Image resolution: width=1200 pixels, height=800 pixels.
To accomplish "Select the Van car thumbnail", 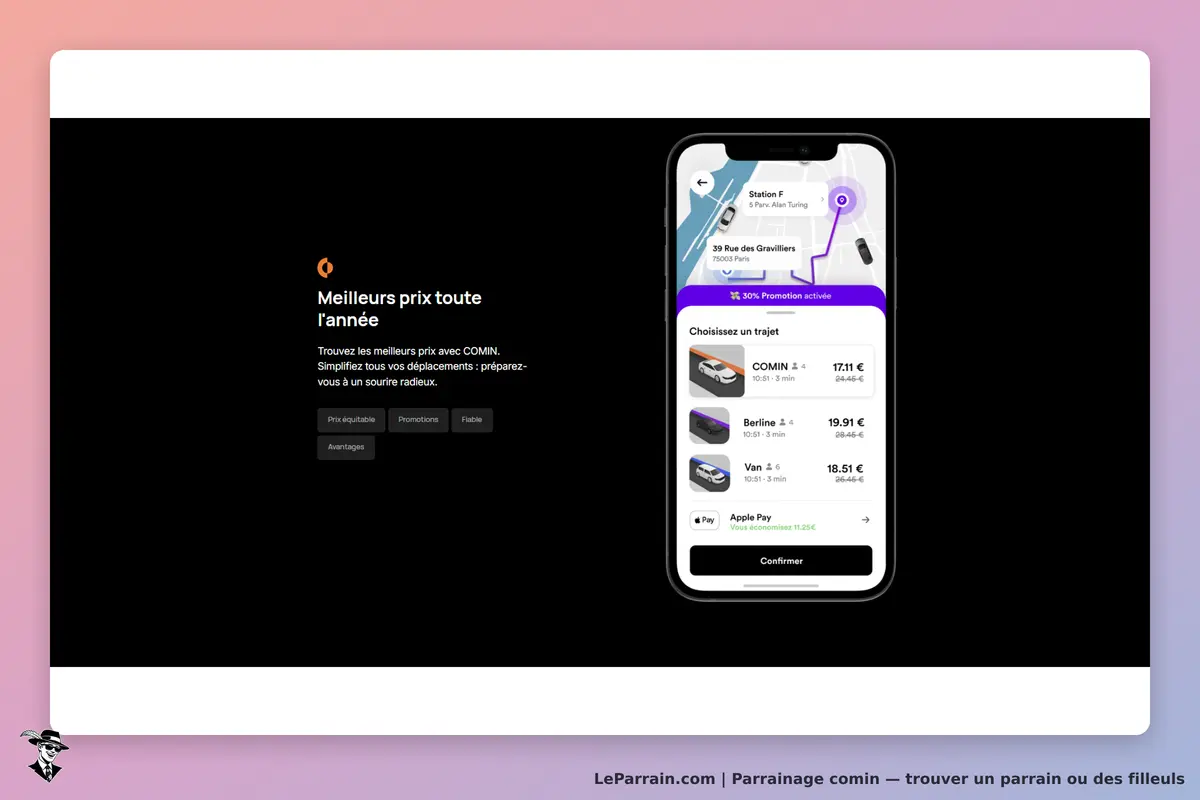I will click(x=709, y=473).
